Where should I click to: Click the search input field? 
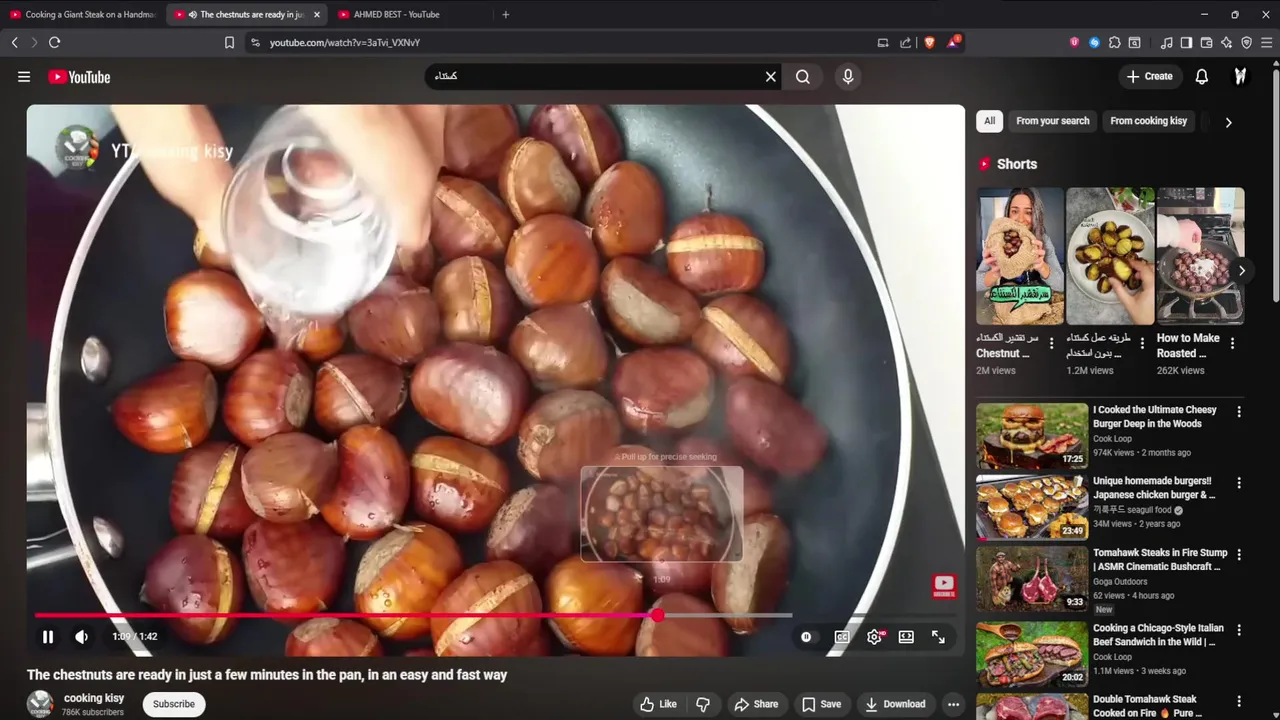click(x=595, y=77)
